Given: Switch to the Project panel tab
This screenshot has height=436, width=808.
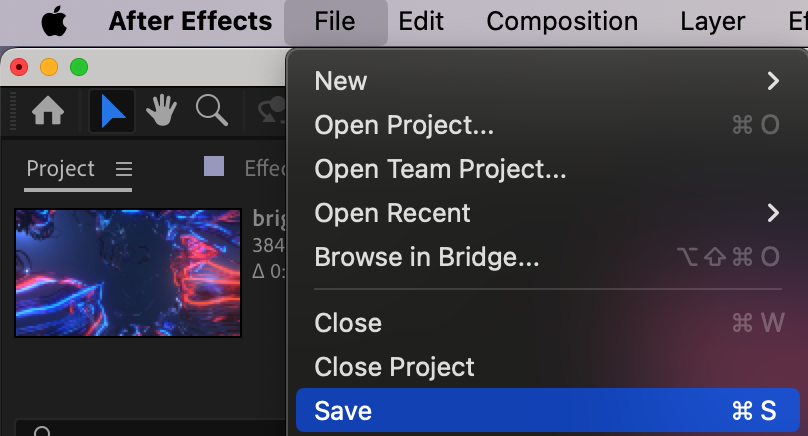Looking at the screenshot, I should (x=60, y=169).
